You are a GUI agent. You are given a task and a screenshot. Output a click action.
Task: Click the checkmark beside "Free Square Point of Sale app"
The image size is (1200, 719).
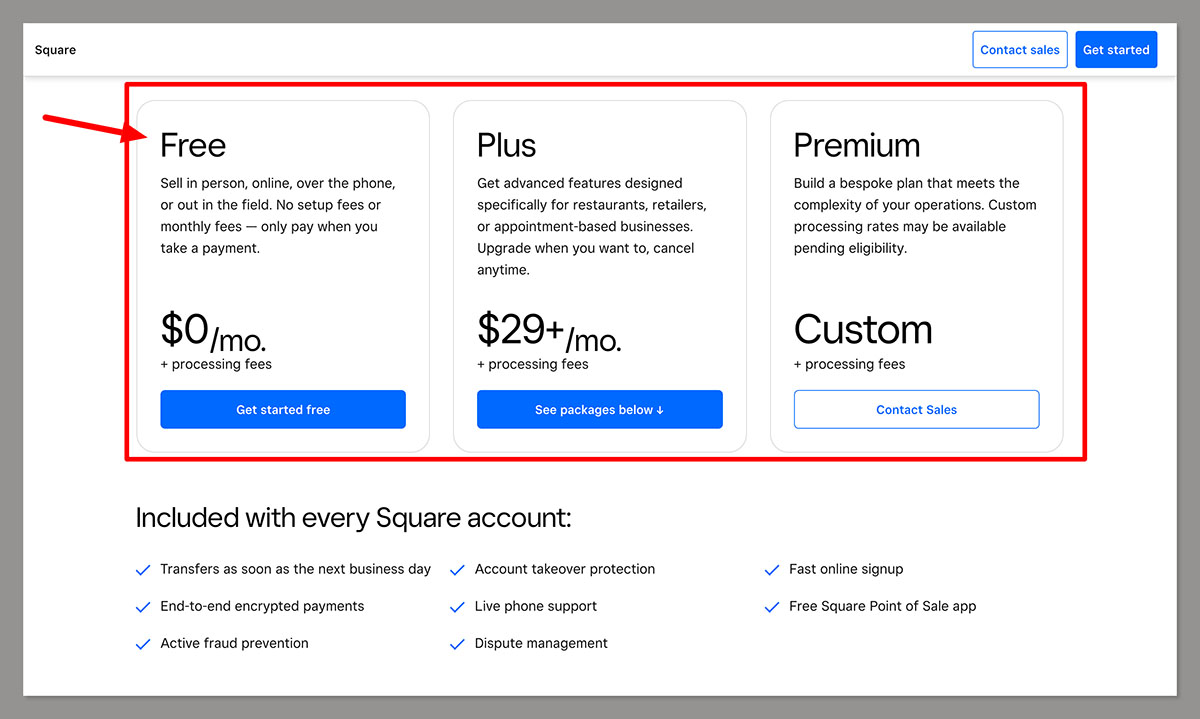coord(771,606)
